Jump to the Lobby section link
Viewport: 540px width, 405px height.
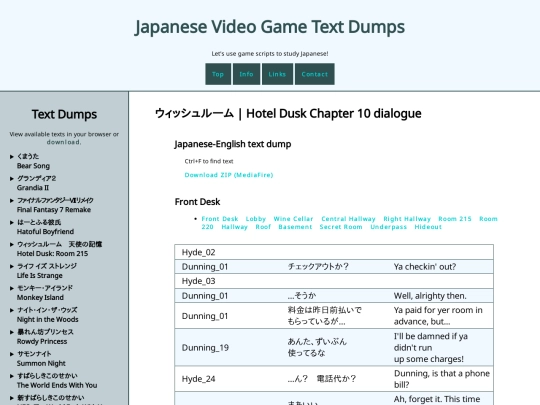[256, 219]
